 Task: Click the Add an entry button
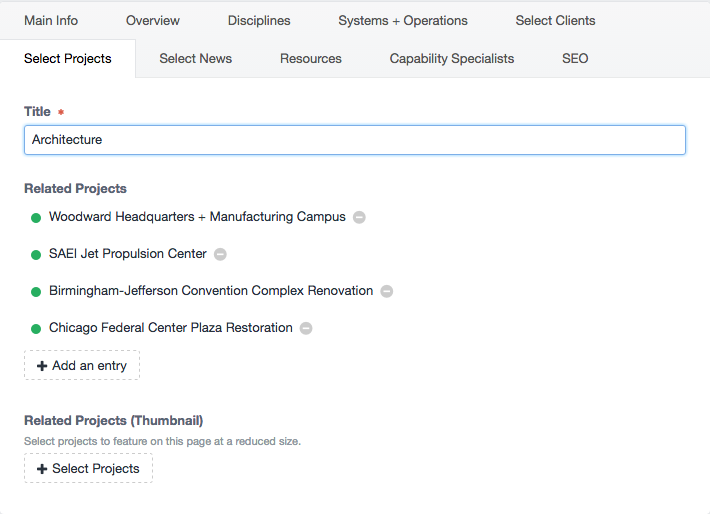click(x=82, y=365)
